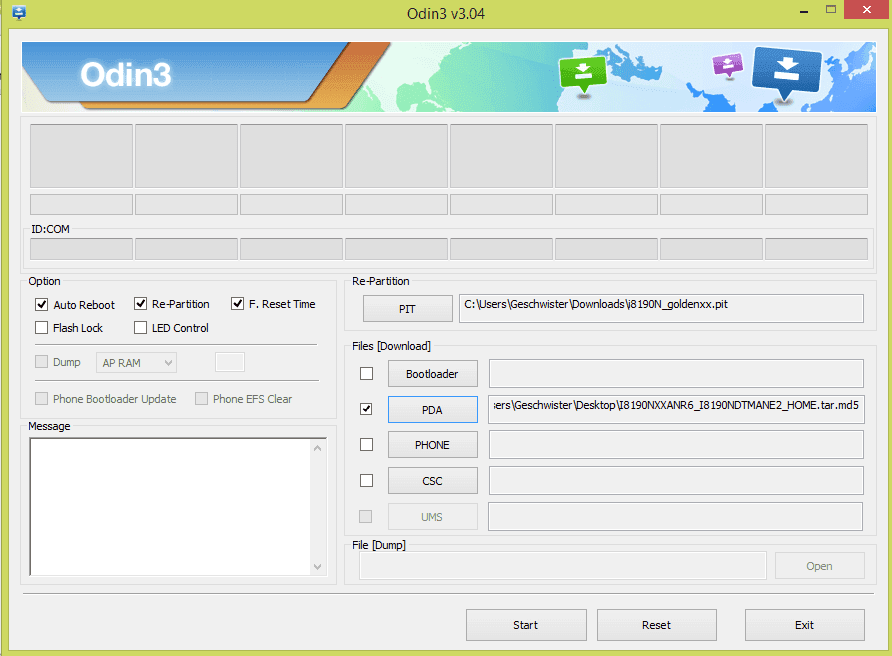
Task: Check the CSC file checkbox
Action: click(366, 481)
